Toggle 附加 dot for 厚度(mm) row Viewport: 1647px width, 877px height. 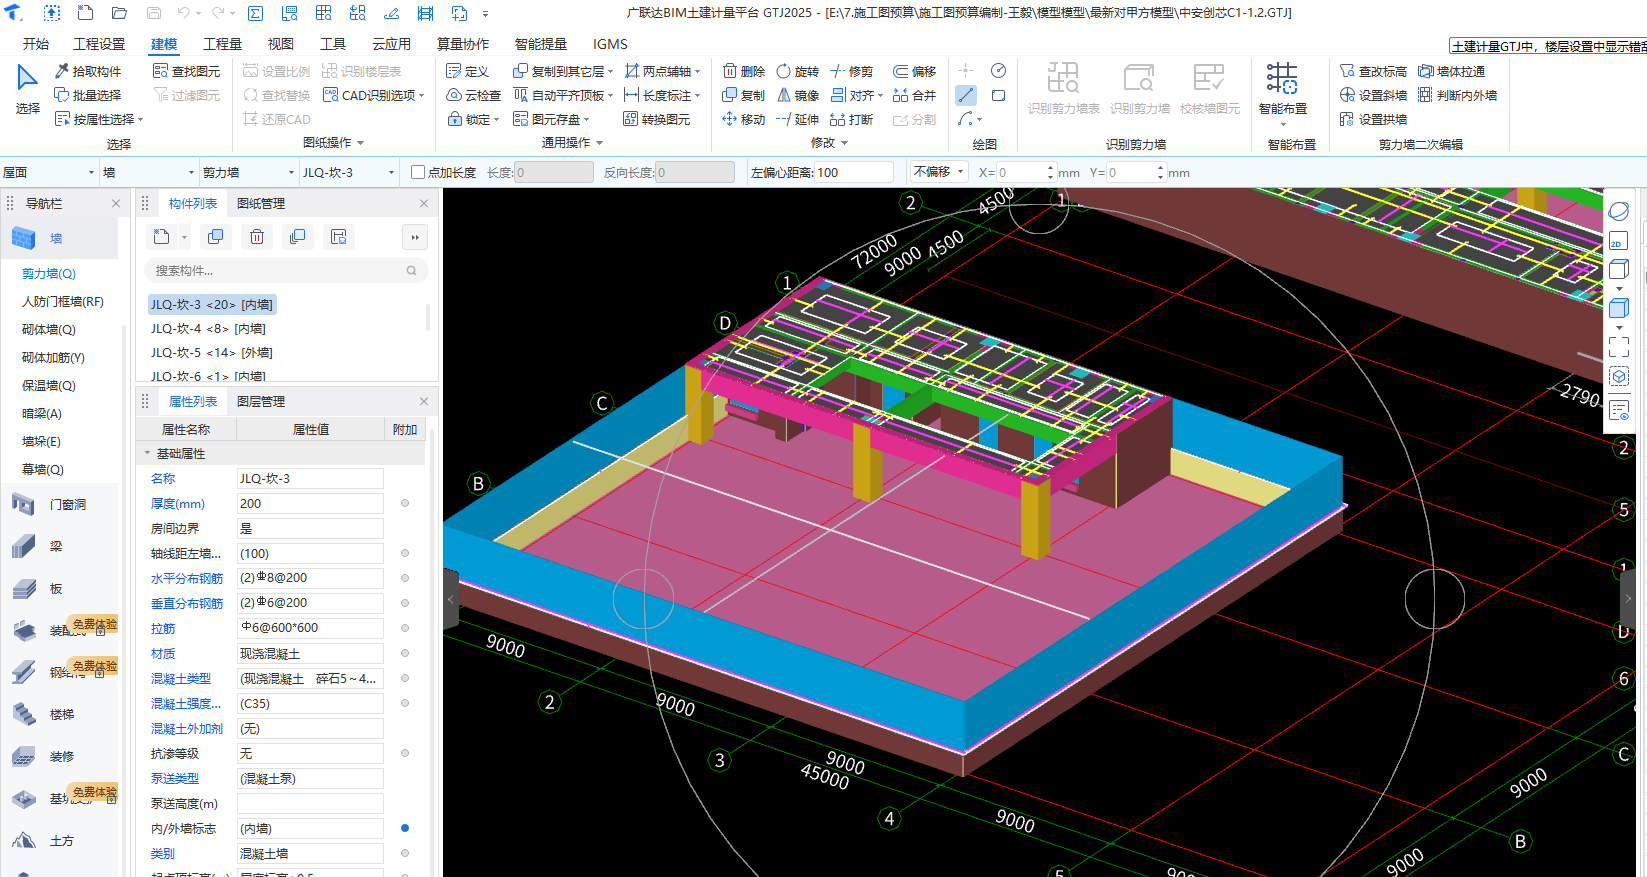pyautogui.click(x=405, y=503)
